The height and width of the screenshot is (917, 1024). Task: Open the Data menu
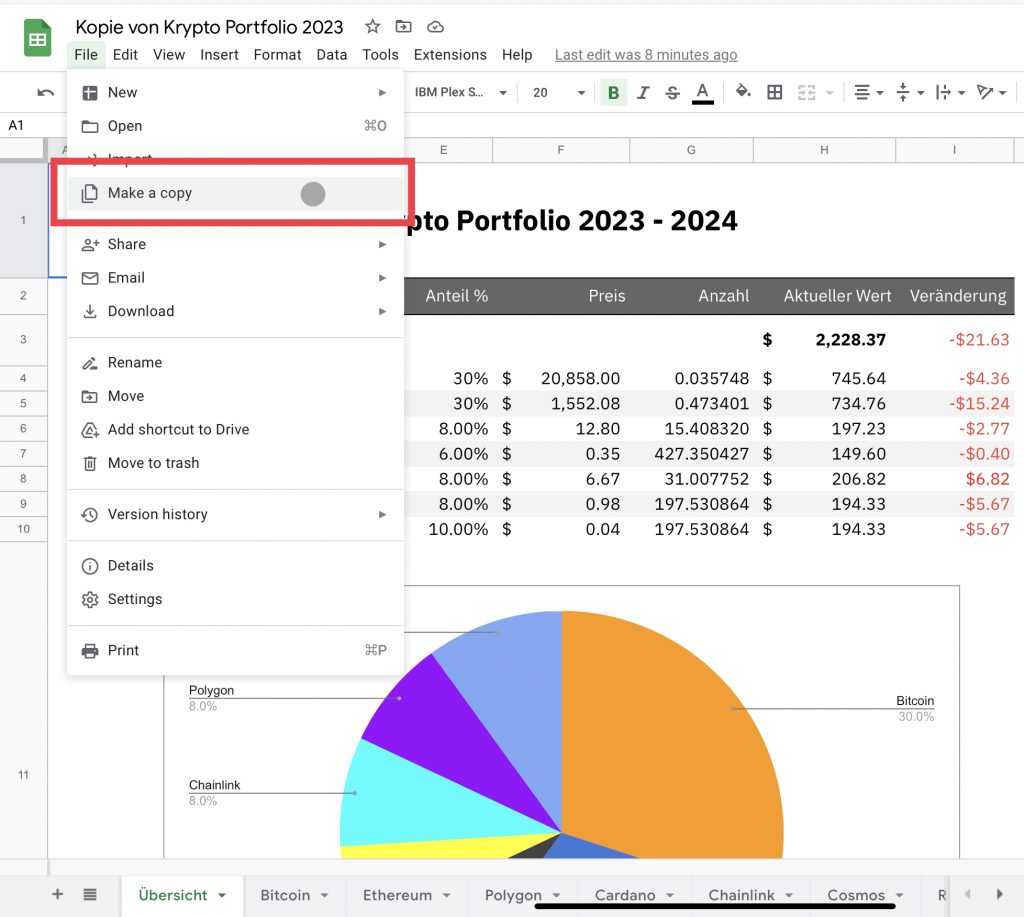[332, 55]
